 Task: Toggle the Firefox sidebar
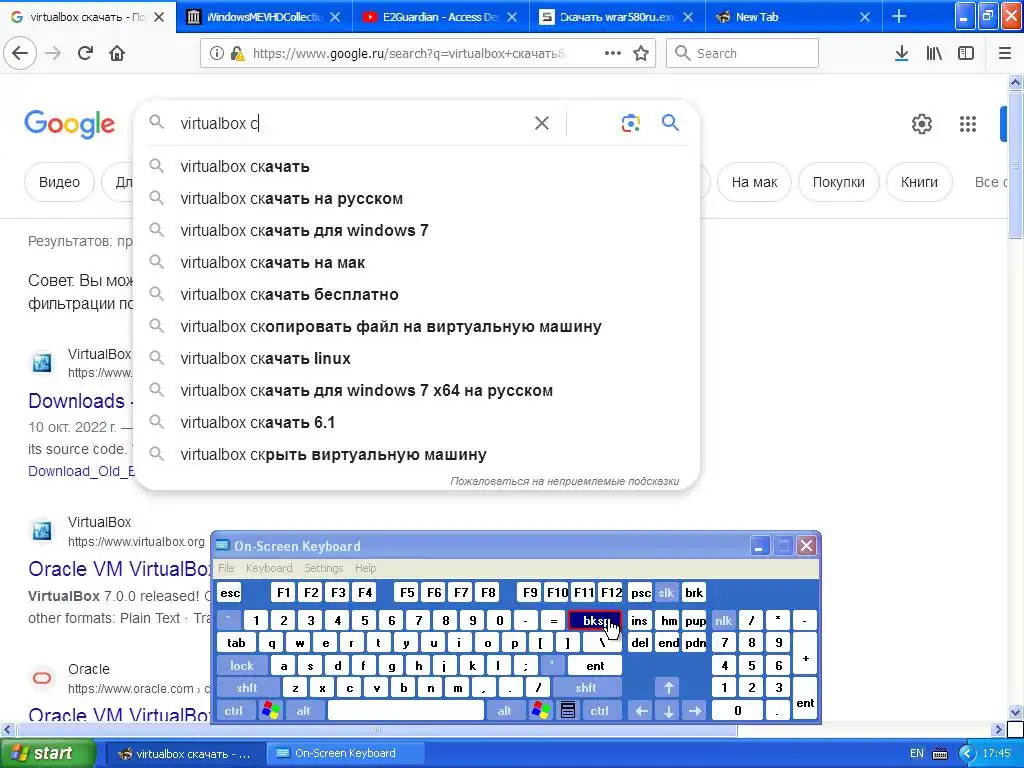(966, 54)
